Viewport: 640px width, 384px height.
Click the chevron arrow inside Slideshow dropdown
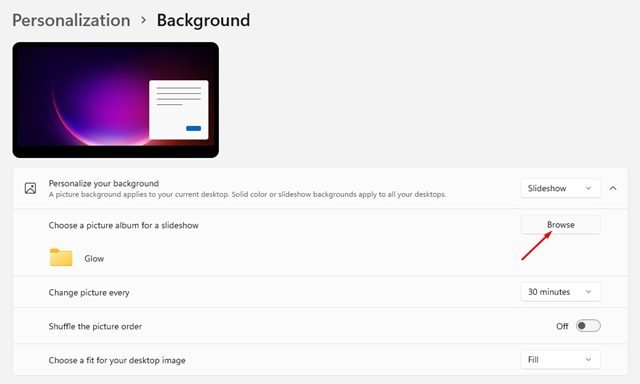588,188
